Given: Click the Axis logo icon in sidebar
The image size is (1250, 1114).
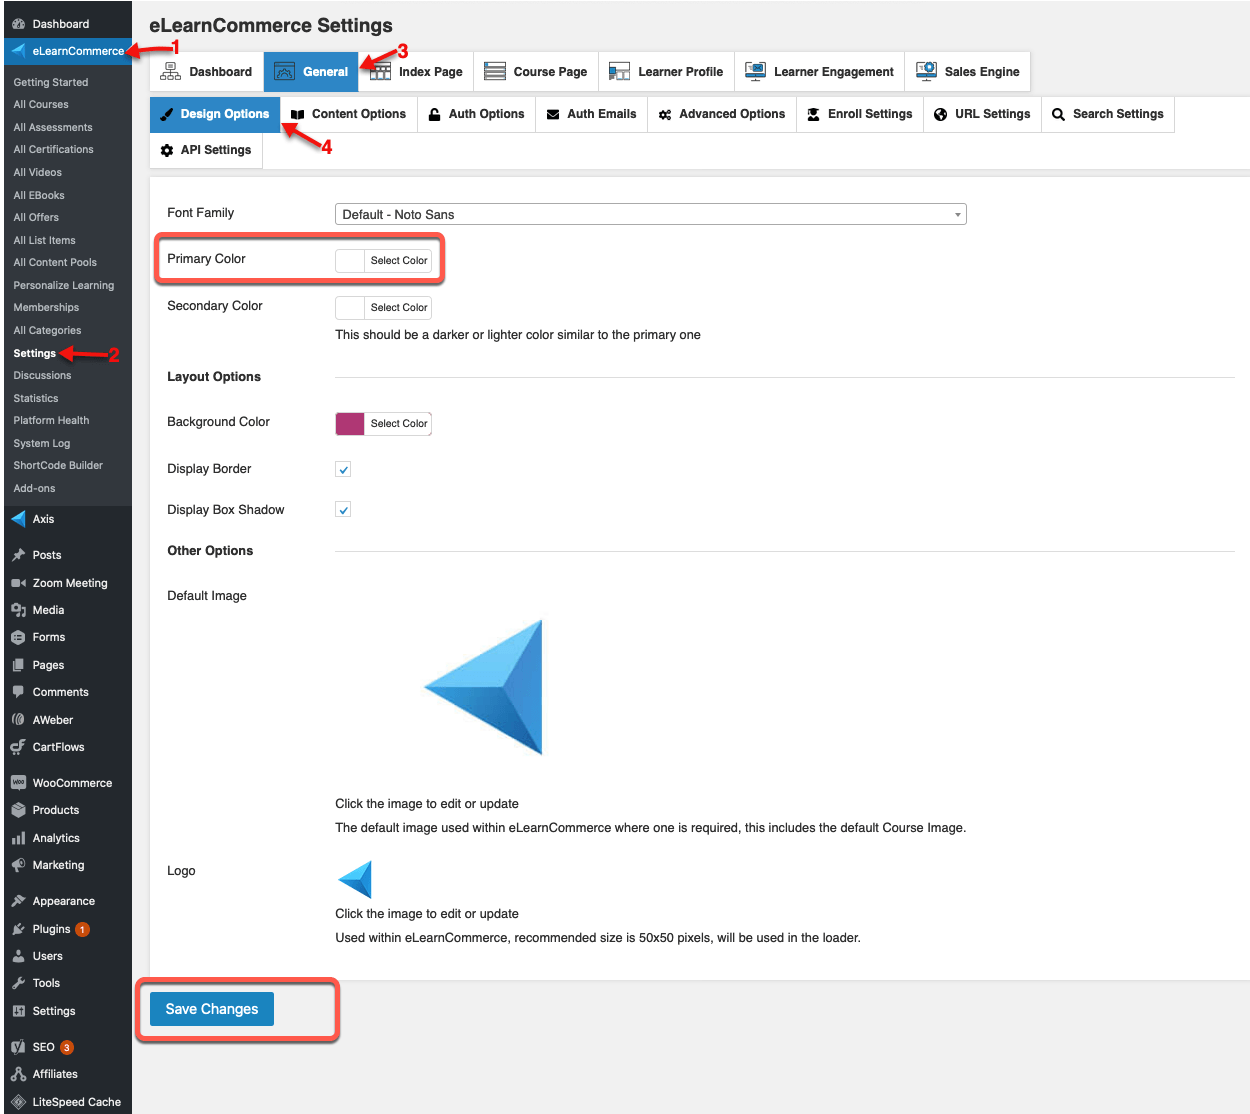Looking at the screenshot, I should (x=18, y=519).
